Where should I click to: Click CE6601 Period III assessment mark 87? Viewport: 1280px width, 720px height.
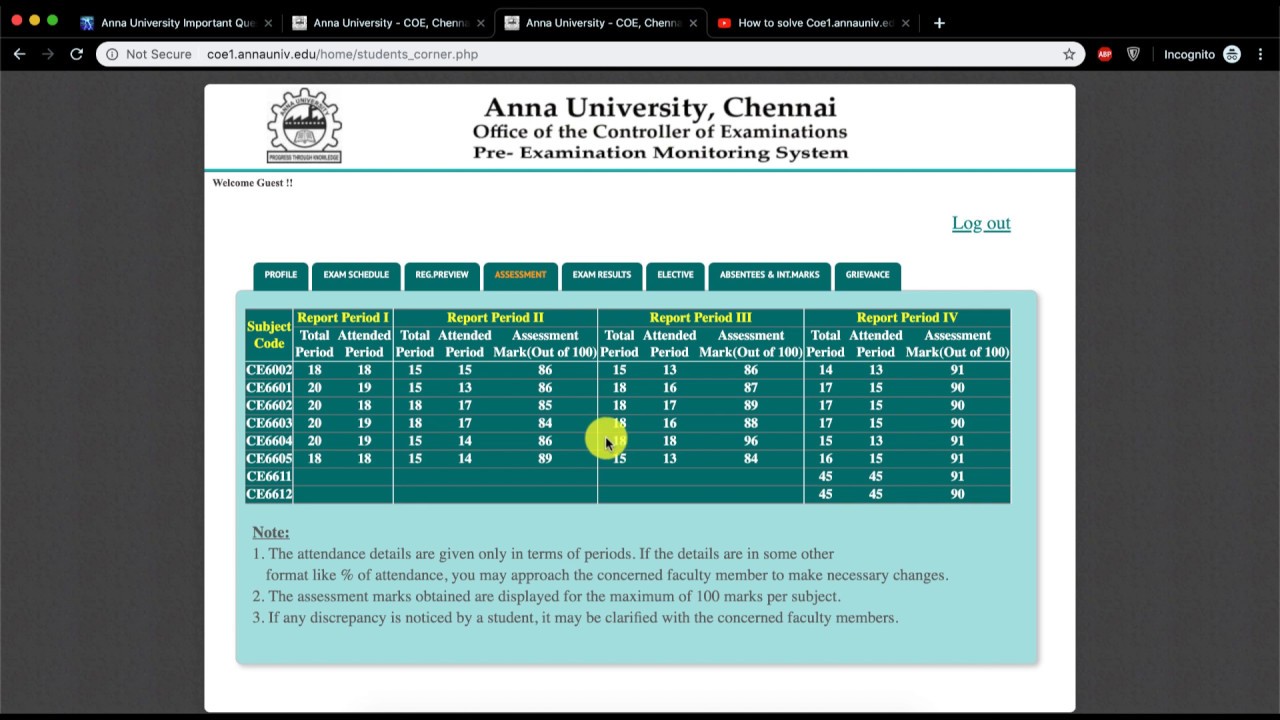coord(751,388)
